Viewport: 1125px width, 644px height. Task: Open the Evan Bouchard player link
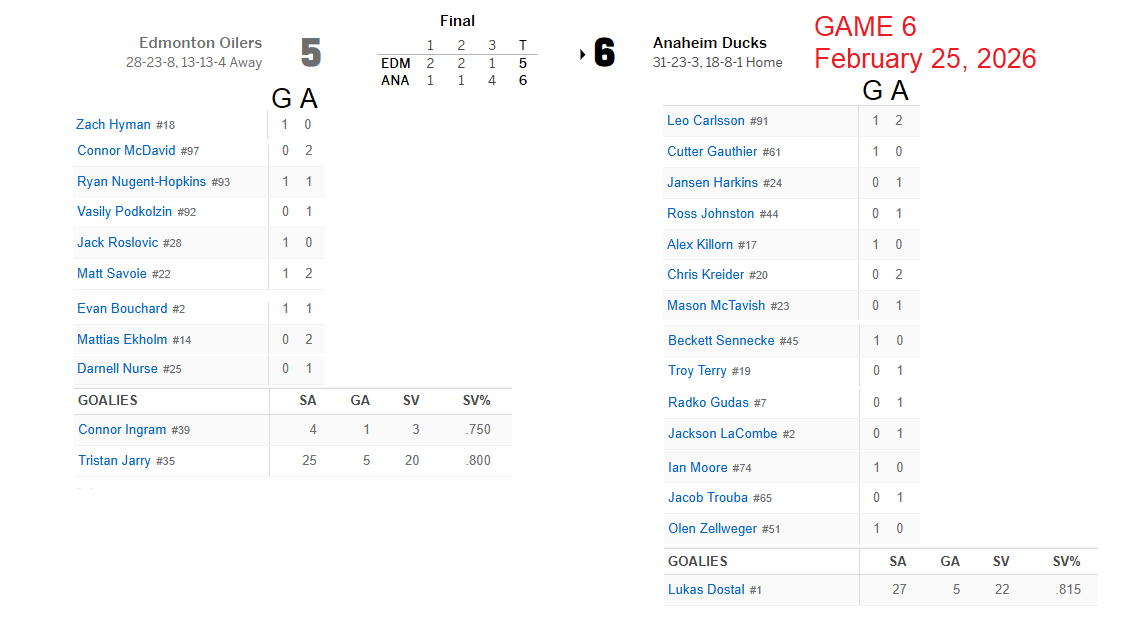122,308
